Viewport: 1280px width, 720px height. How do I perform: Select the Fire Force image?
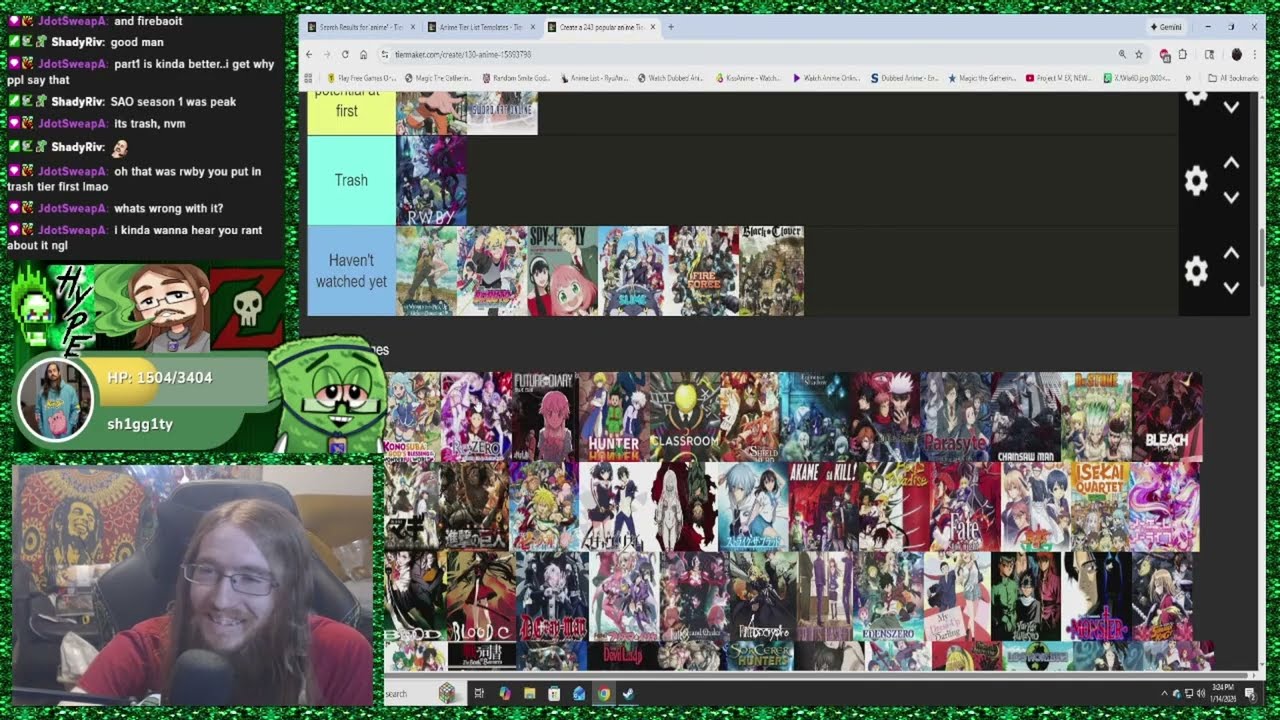click(x=704, y=271)
